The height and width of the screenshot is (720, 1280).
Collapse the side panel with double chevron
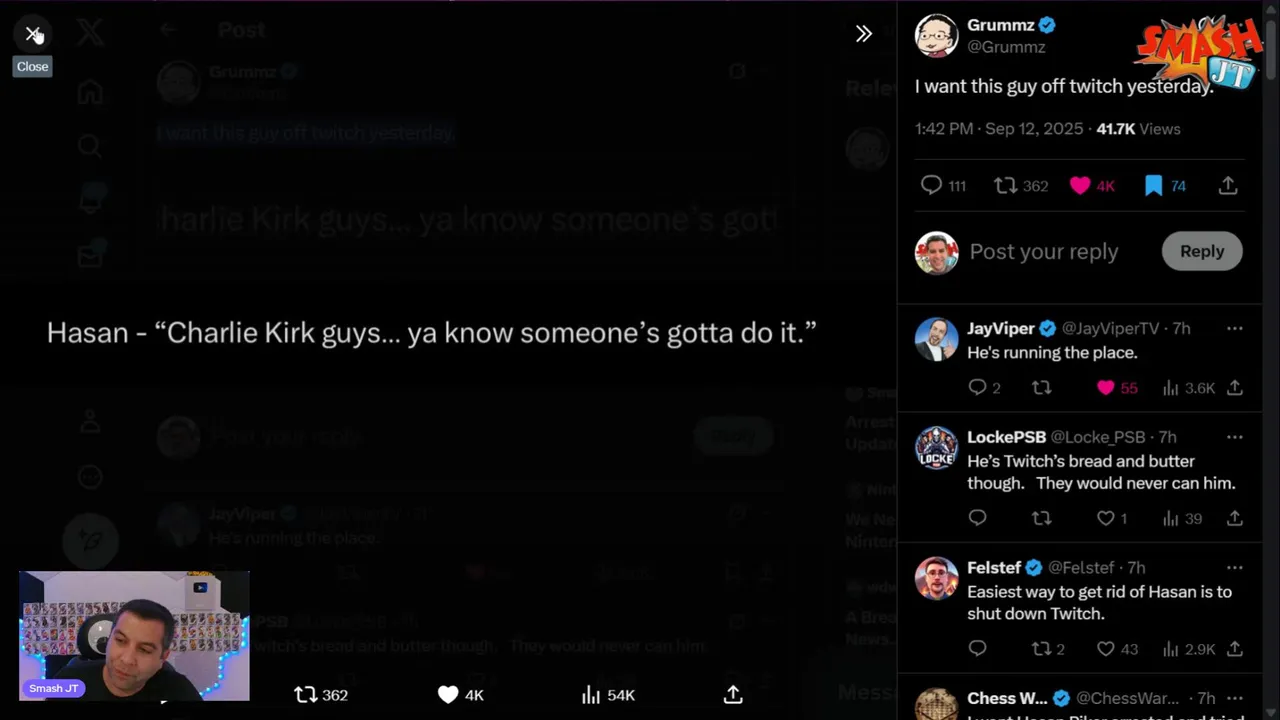click(x=864, y=34)
